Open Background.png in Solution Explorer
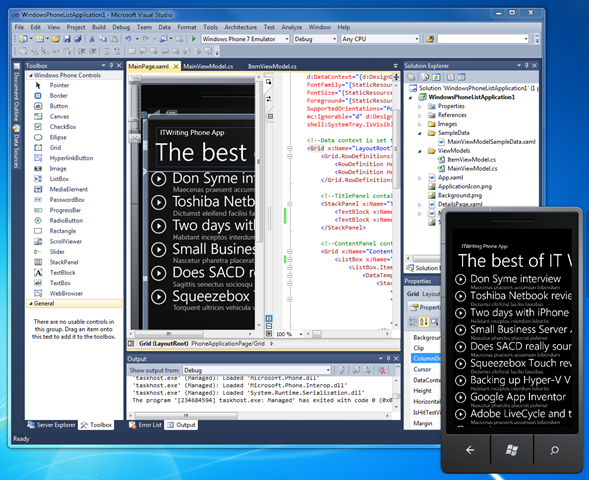Viewport: 589px width, 480px height. (460, 195)
